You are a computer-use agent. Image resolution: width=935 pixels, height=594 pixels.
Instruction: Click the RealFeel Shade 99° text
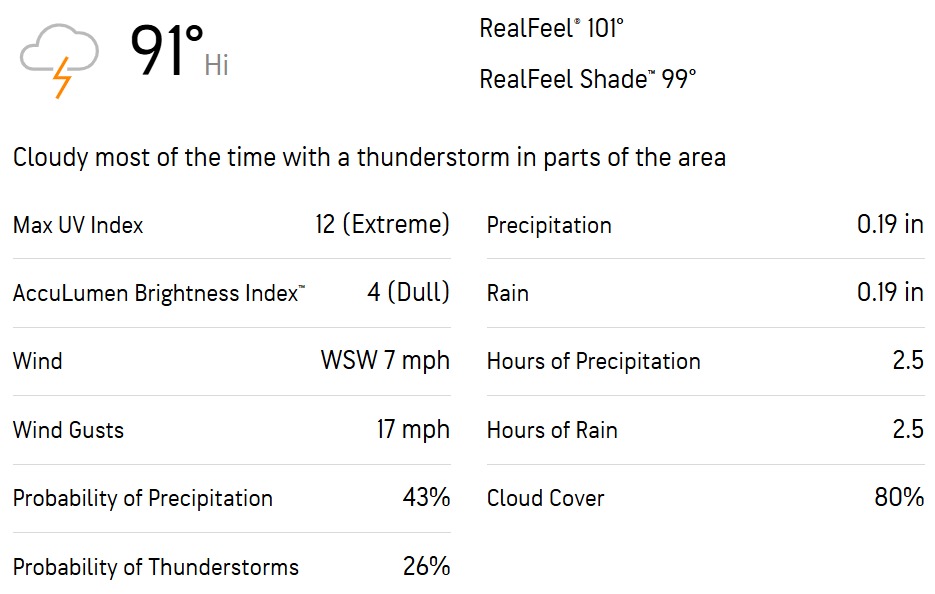(587, 79)
